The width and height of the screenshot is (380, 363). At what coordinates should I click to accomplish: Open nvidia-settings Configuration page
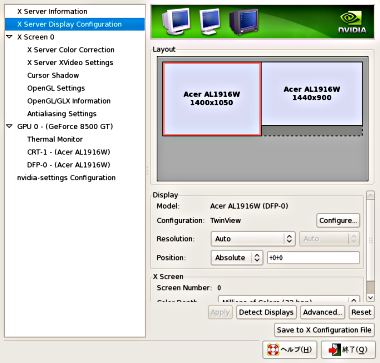[66, 178]
